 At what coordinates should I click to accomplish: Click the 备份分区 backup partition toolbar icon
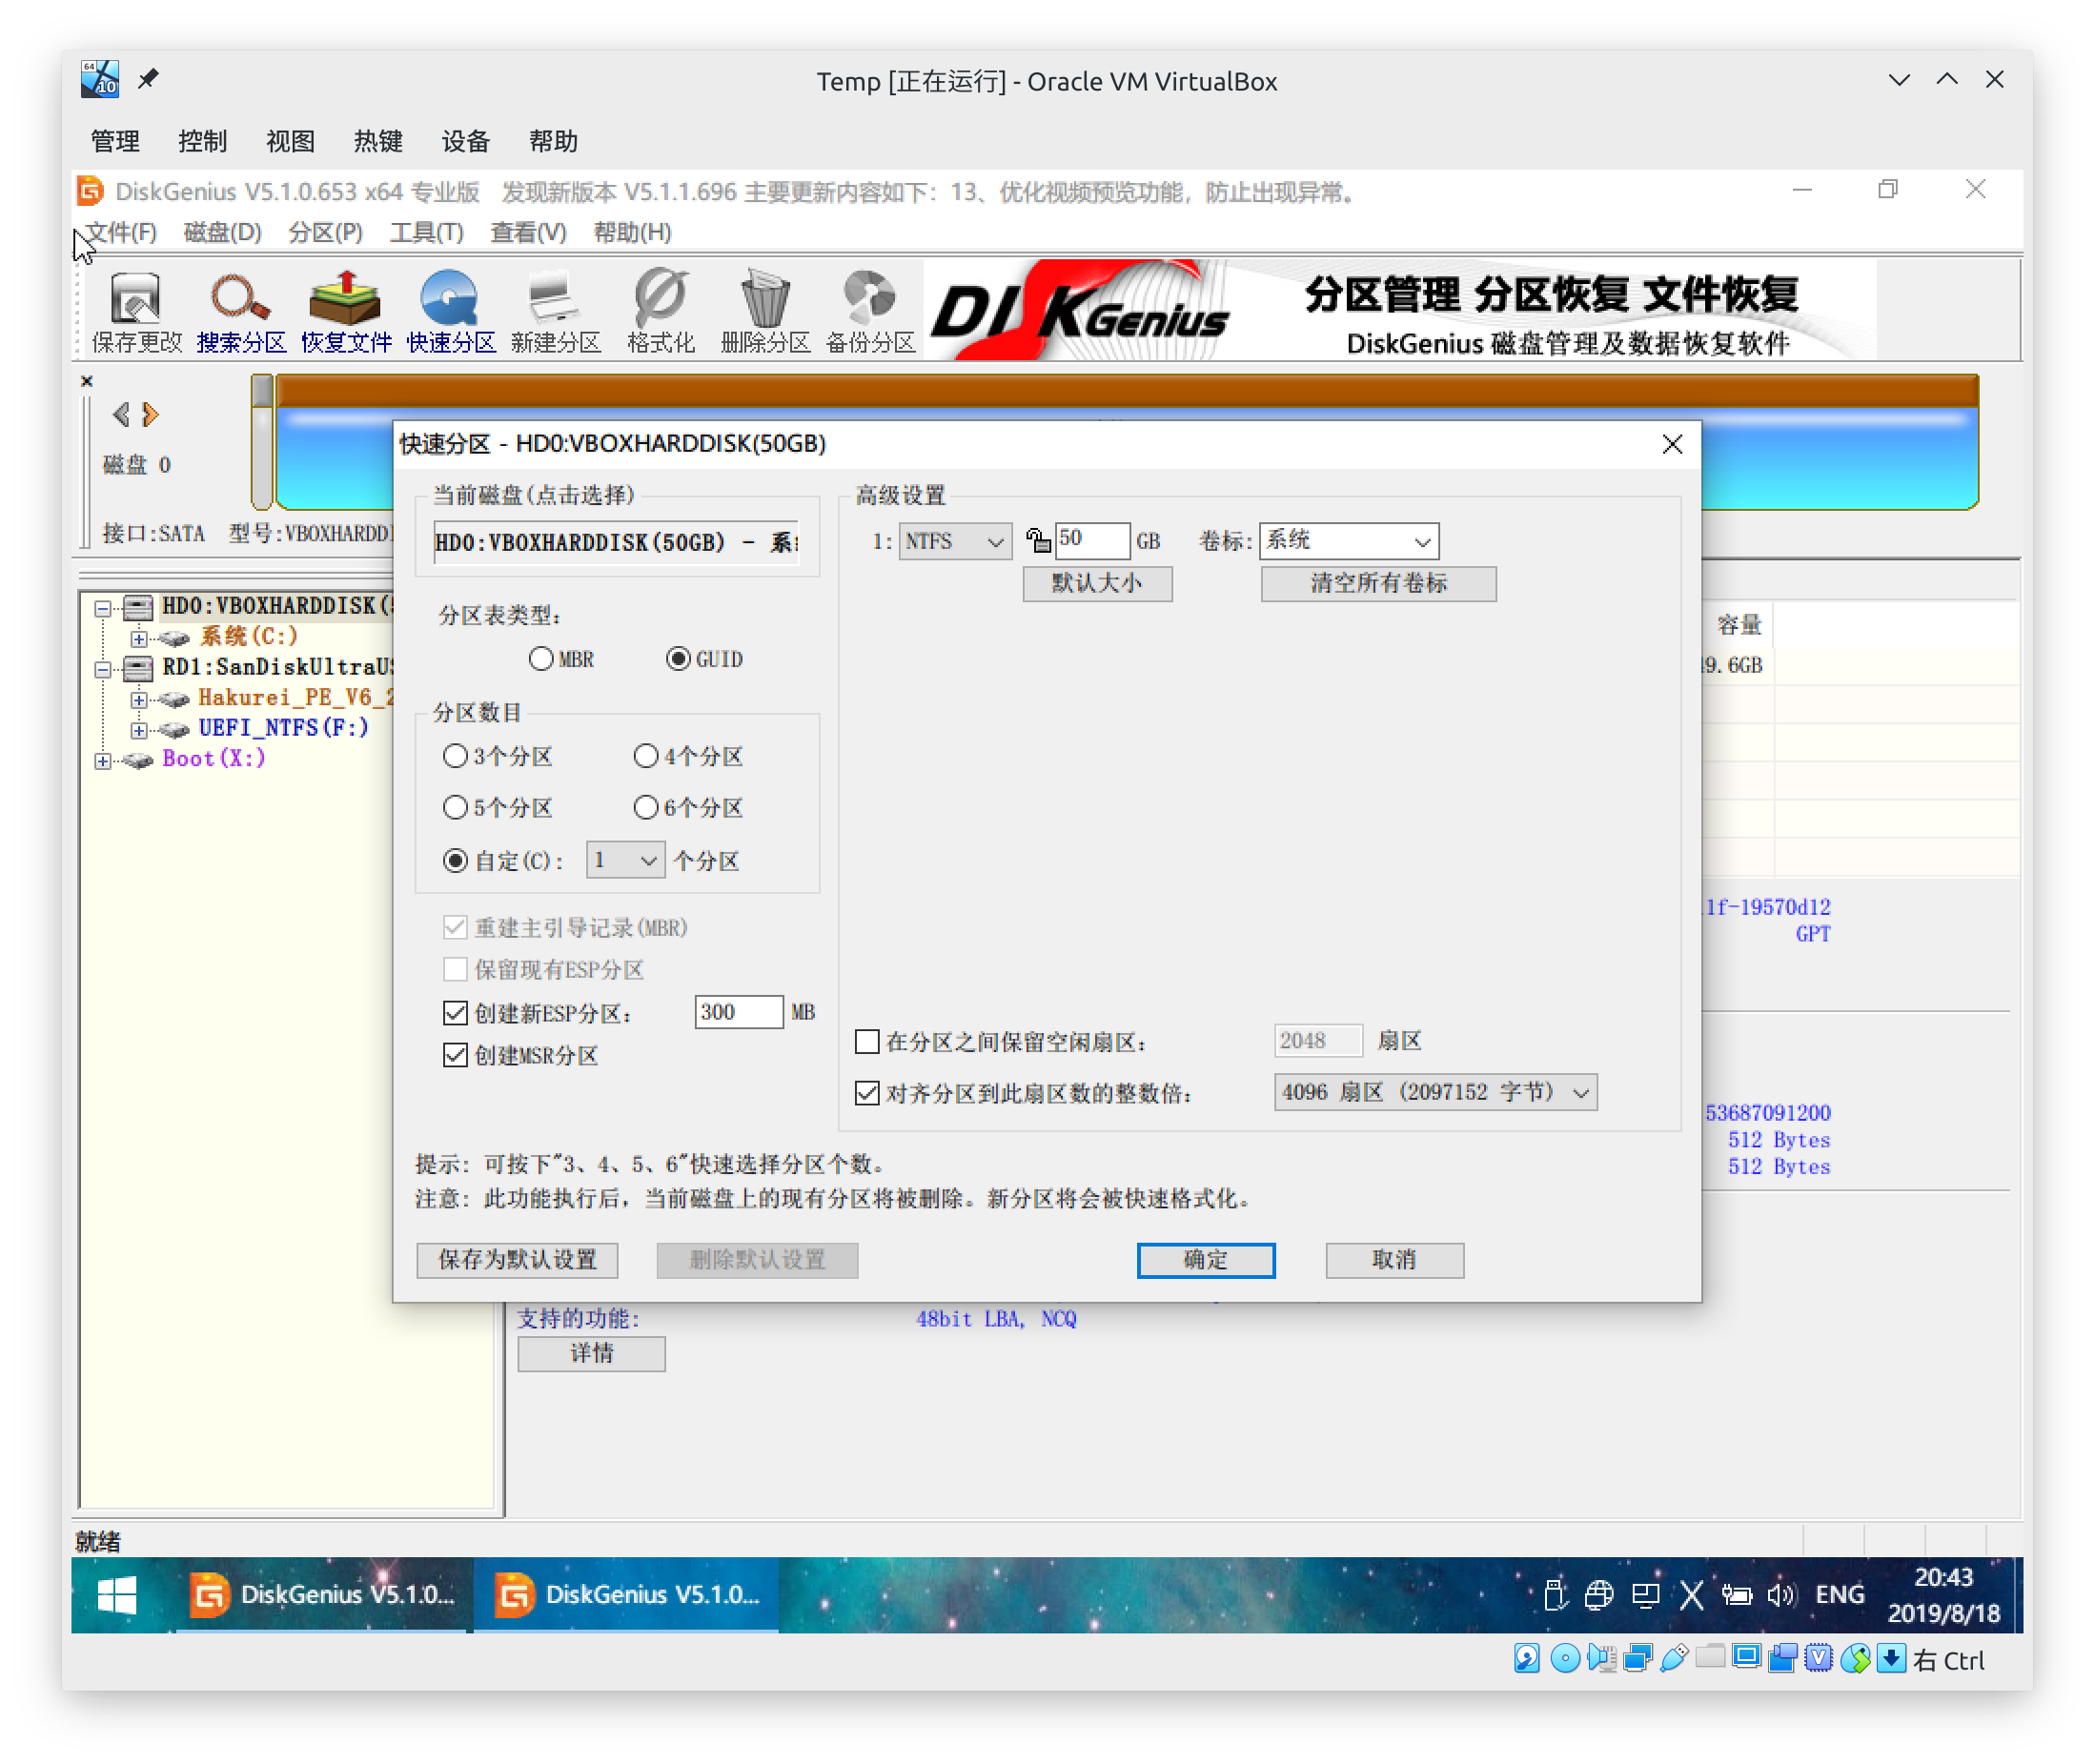click(x=870, y=312)
